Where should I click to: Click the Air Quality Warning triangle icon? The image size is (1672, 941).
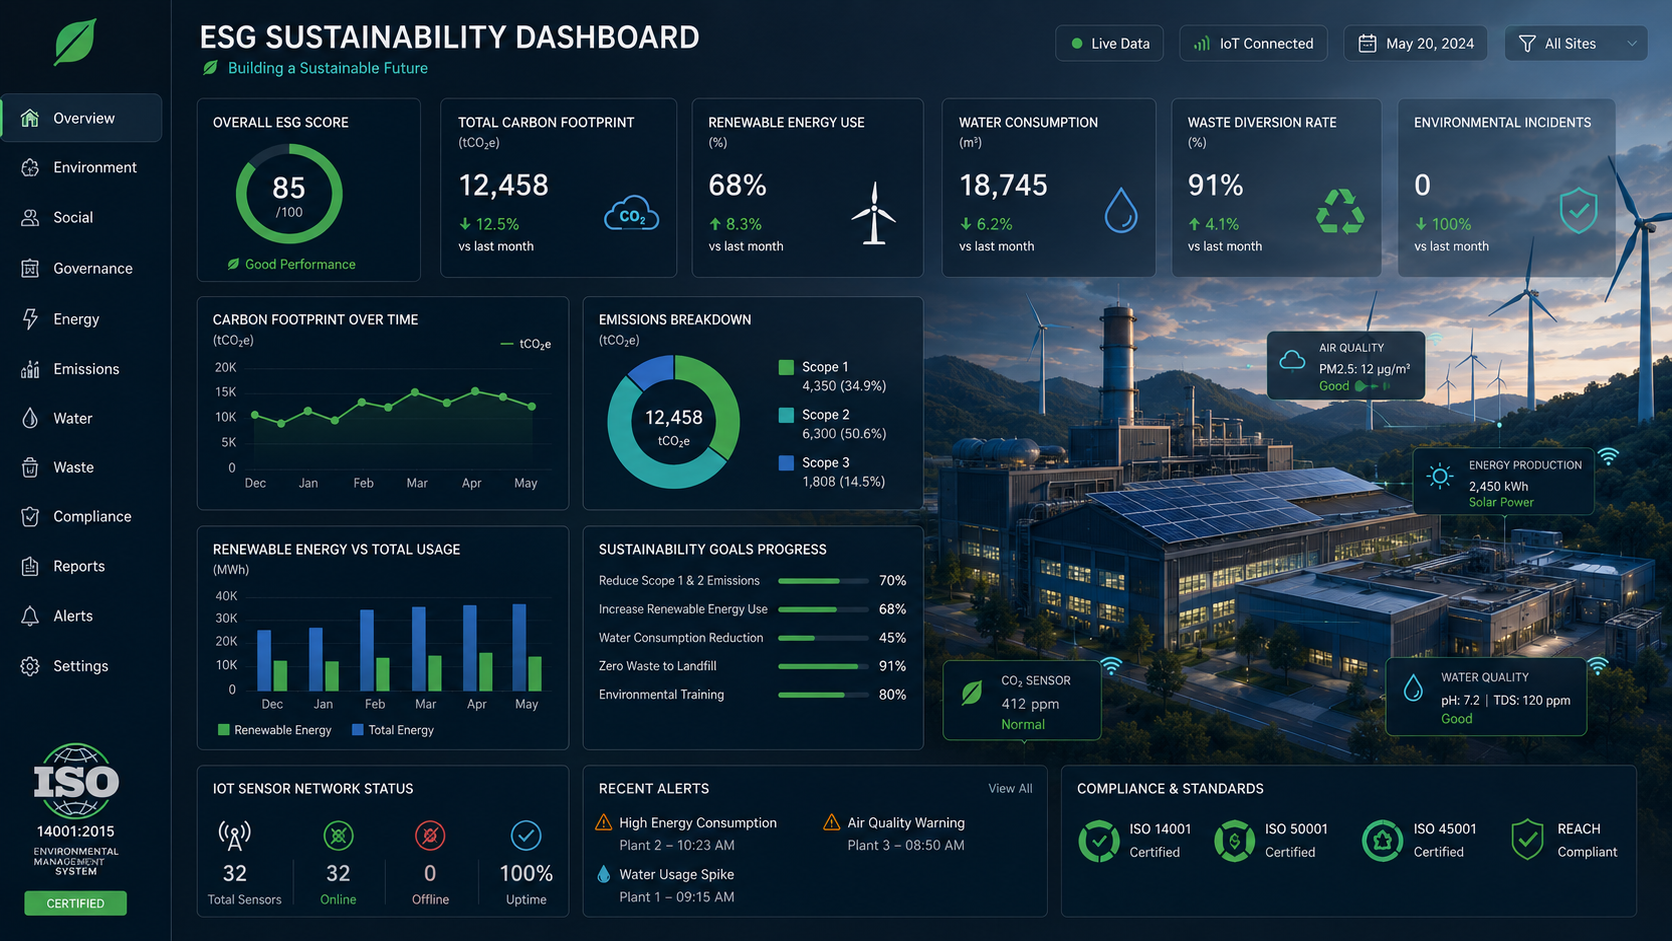point(831,822)
